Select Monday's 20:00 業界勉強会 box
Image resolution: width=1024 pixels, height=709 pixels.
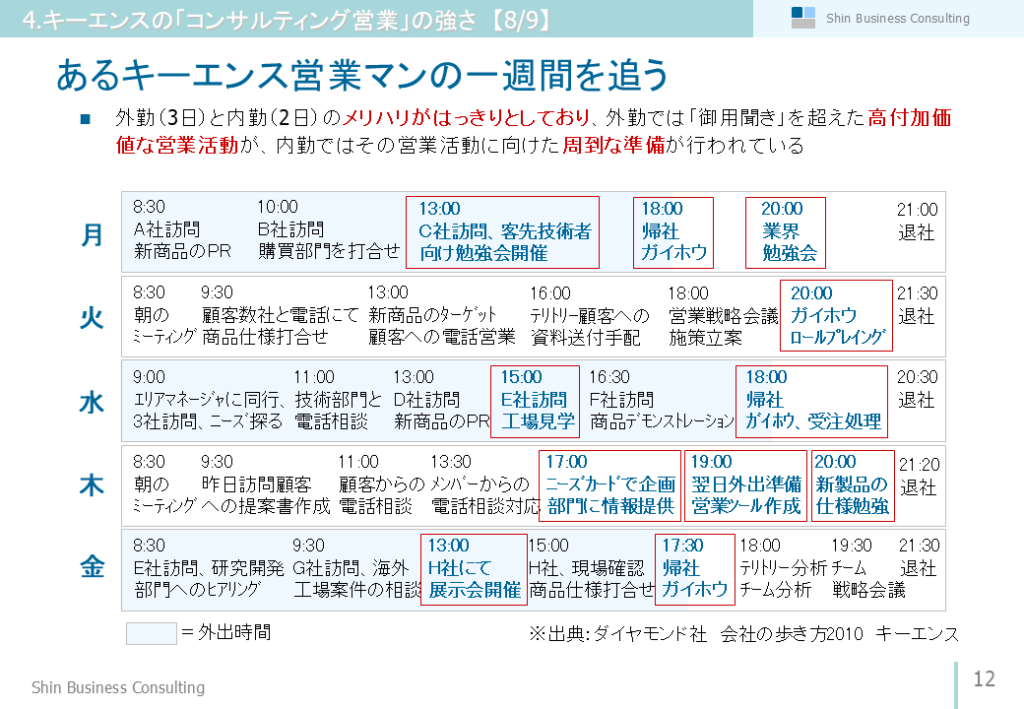786,232
